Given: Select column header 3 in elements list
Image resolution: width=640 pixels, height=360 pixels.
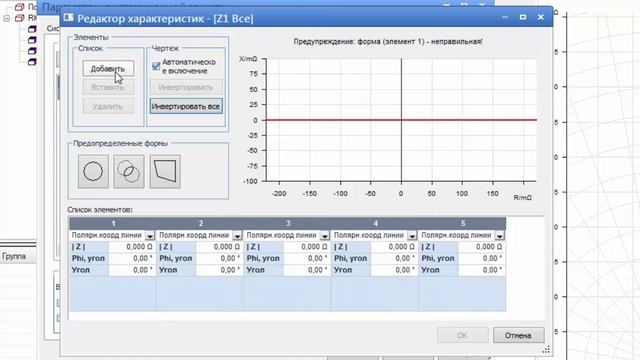Looking at the screenshot, I should tap(288, 223).
